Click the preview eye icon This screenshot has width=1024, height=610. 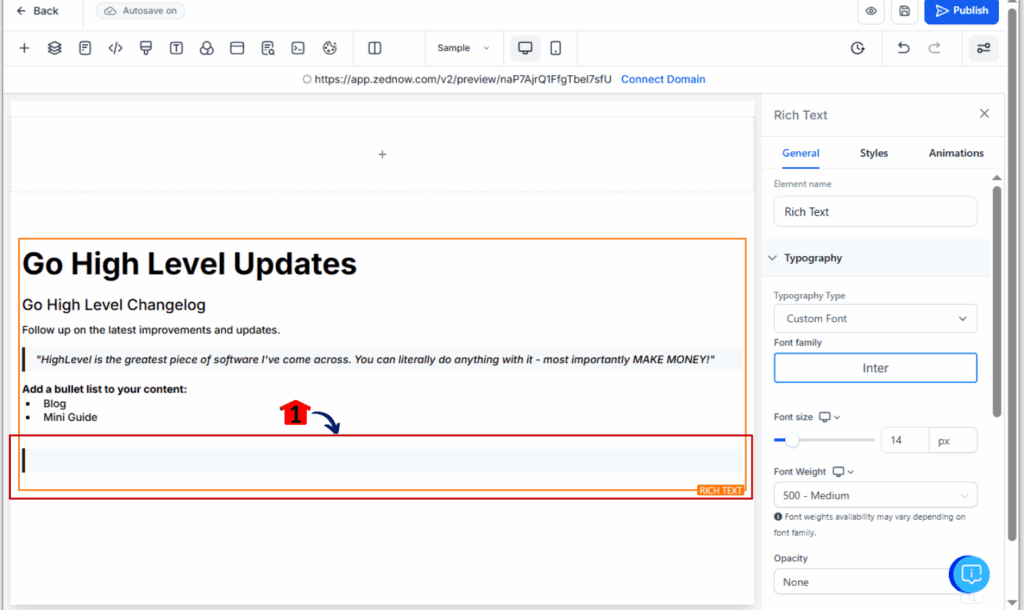click(x=871, y=11)
